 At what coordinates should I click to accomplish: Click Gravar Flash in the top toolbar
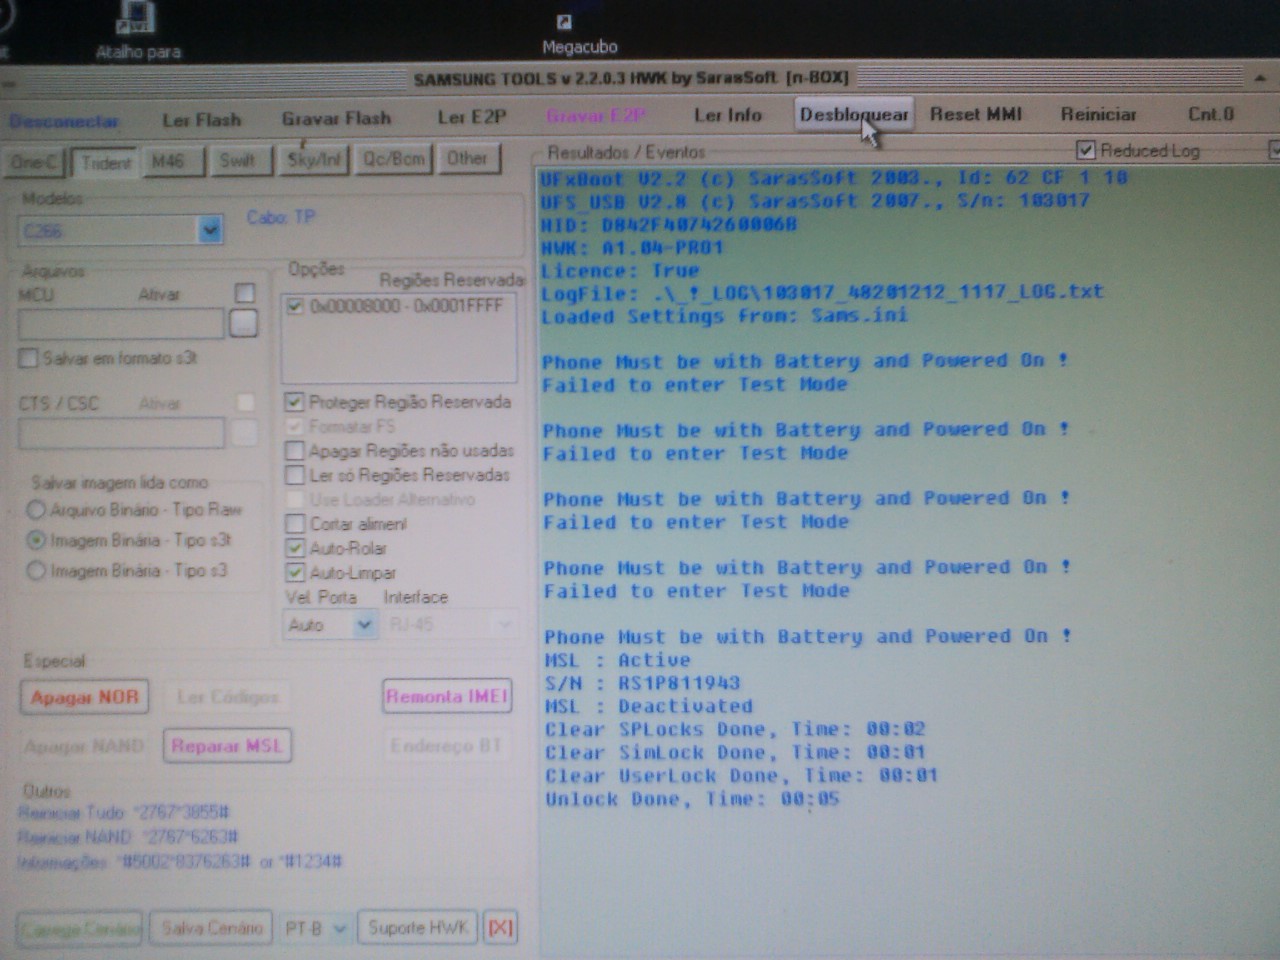tap(336, 119)
